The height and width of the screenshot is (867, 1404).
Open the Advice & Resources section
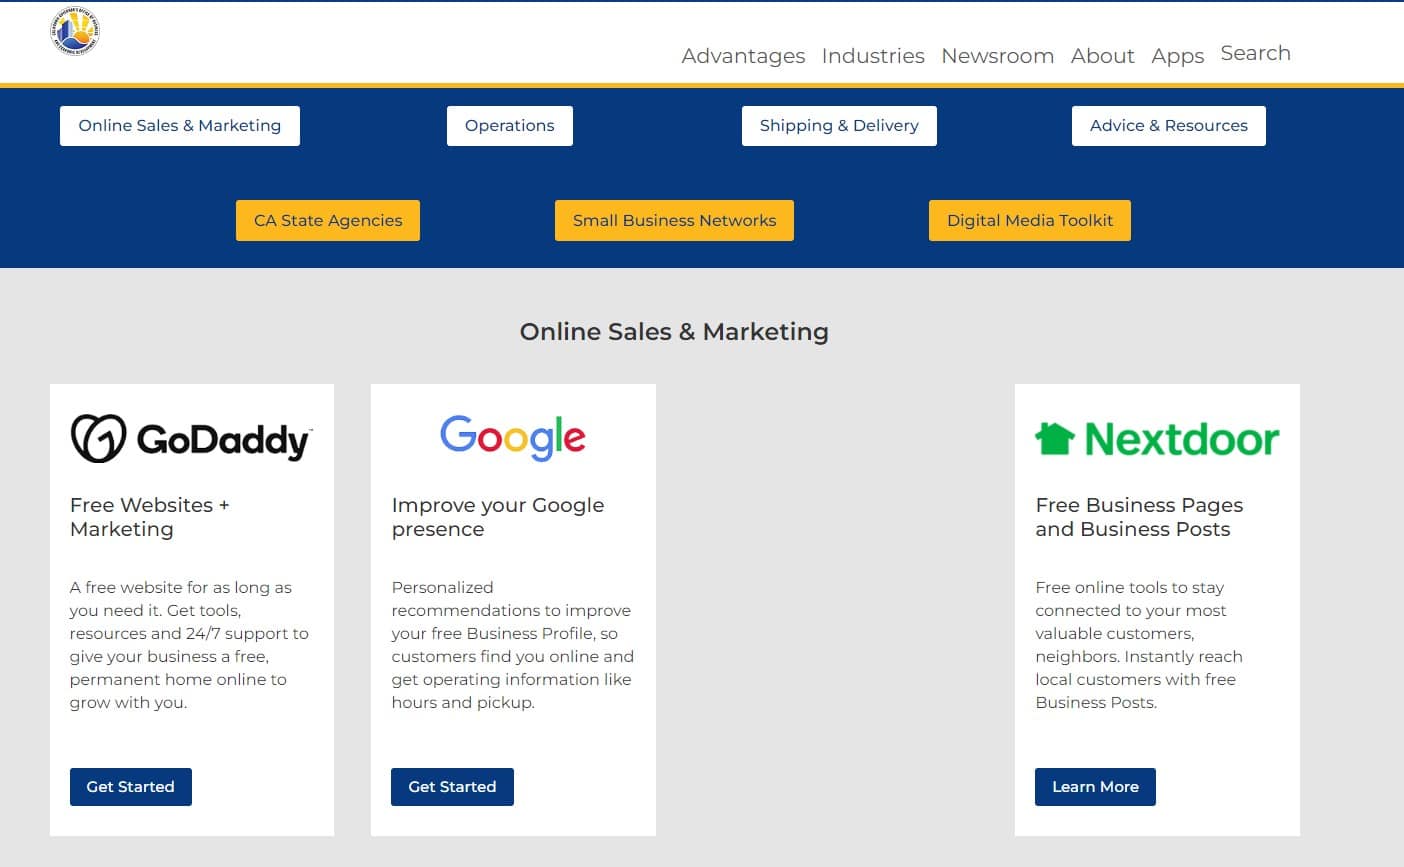tap(1169, 126)
